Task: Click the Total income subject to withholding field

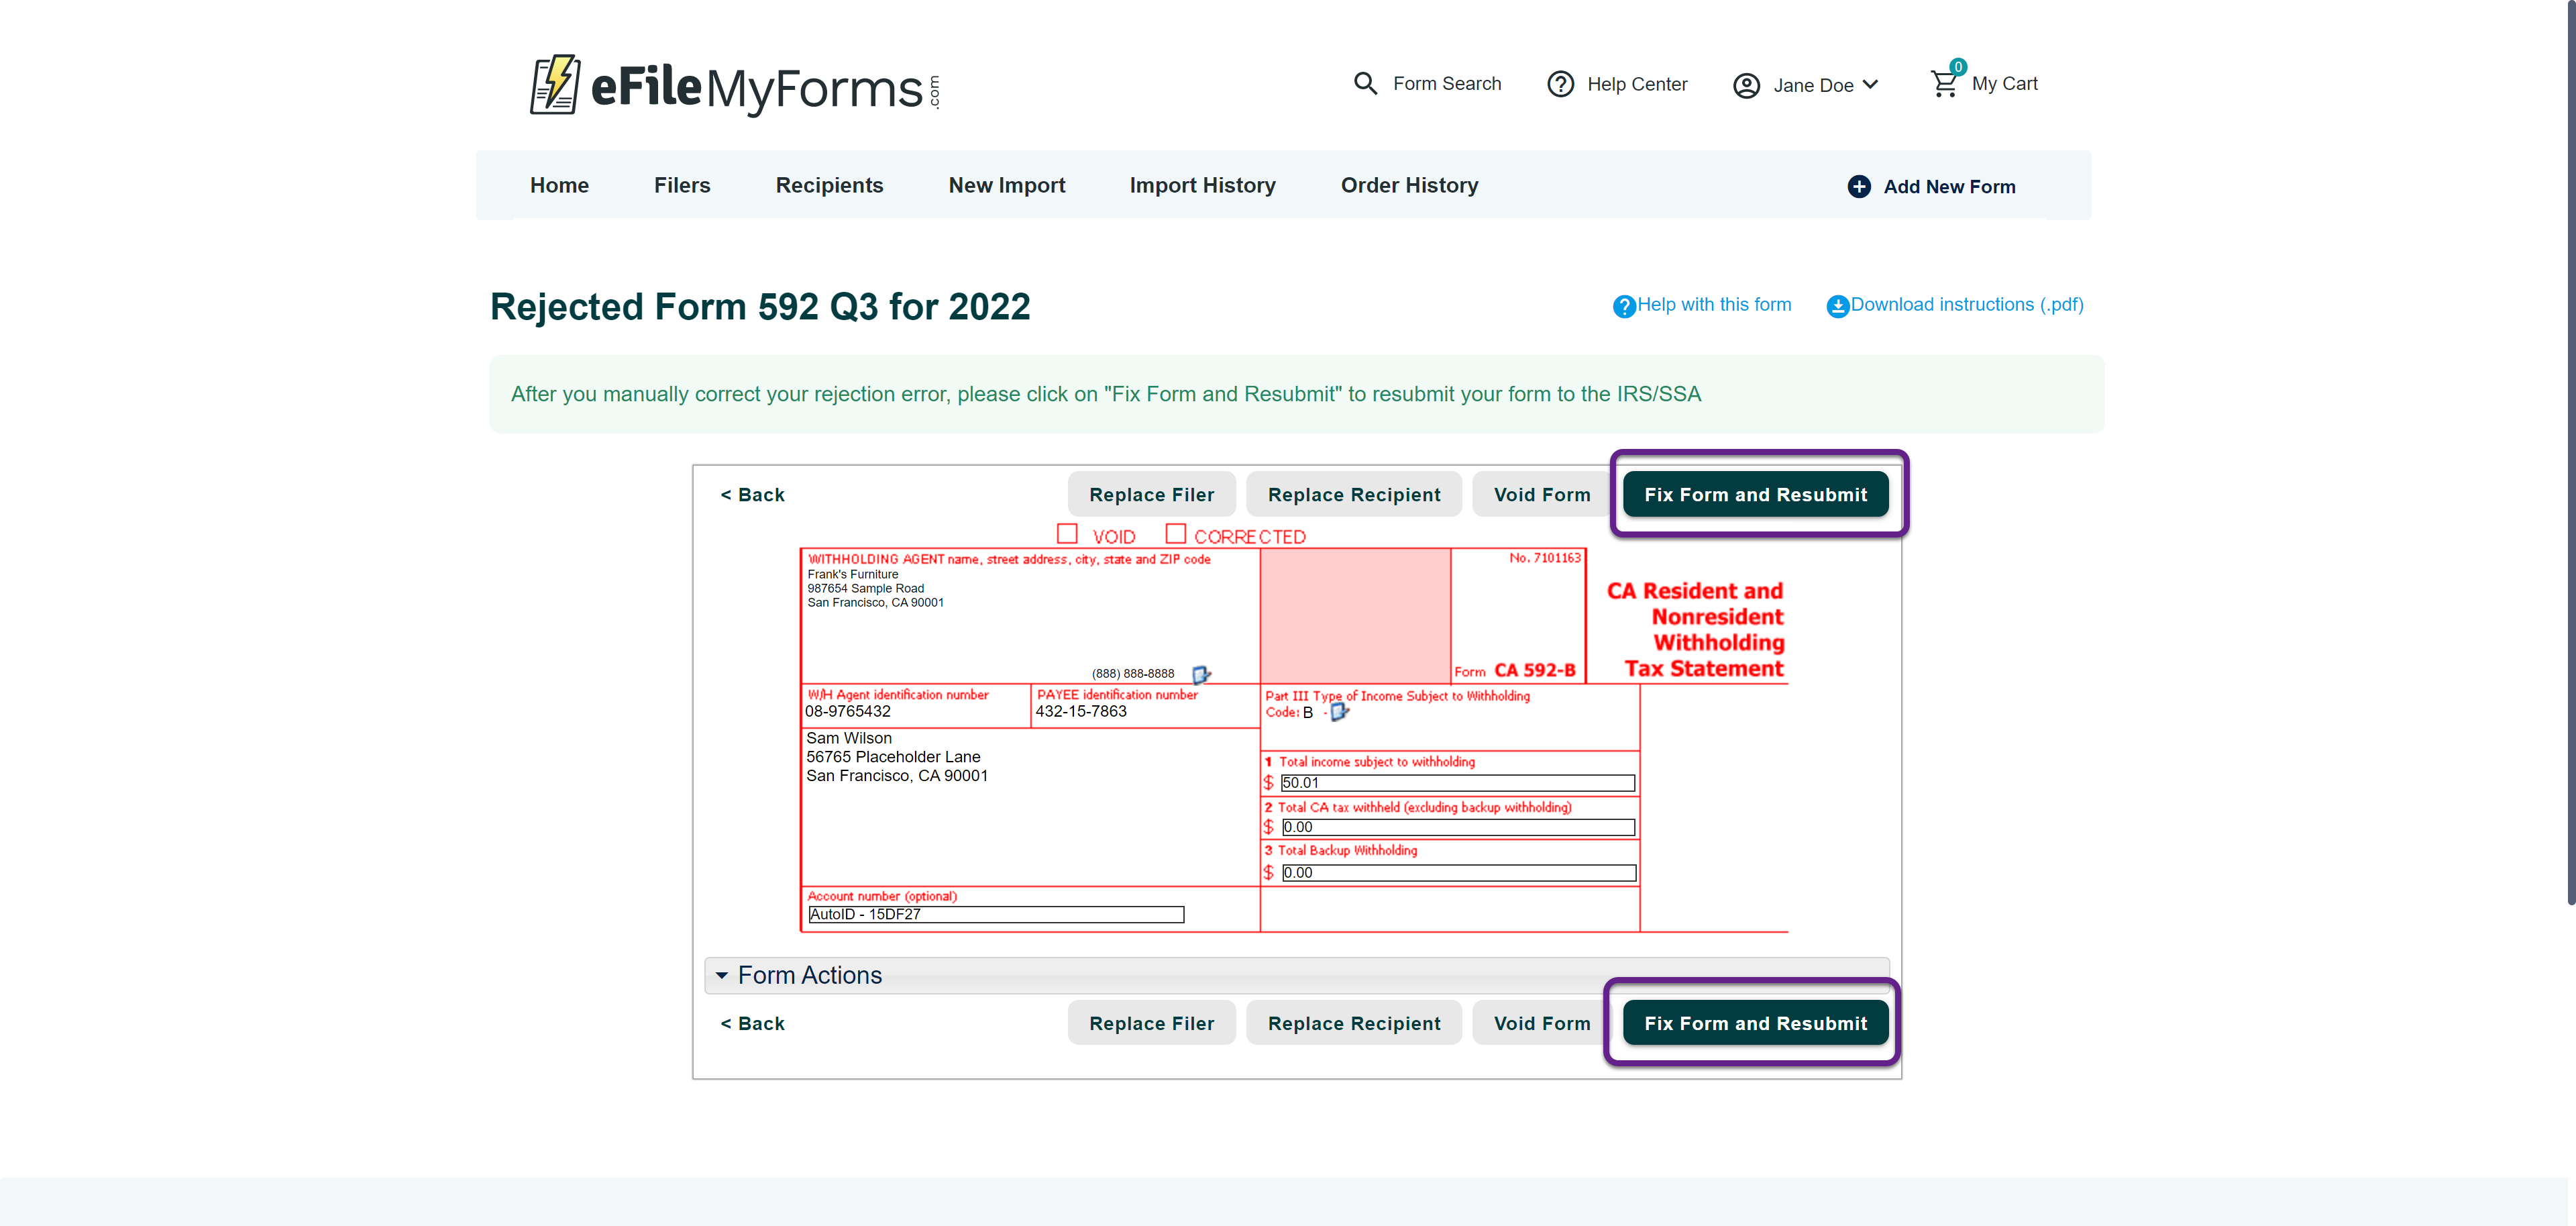Action: coord(1457,783)
